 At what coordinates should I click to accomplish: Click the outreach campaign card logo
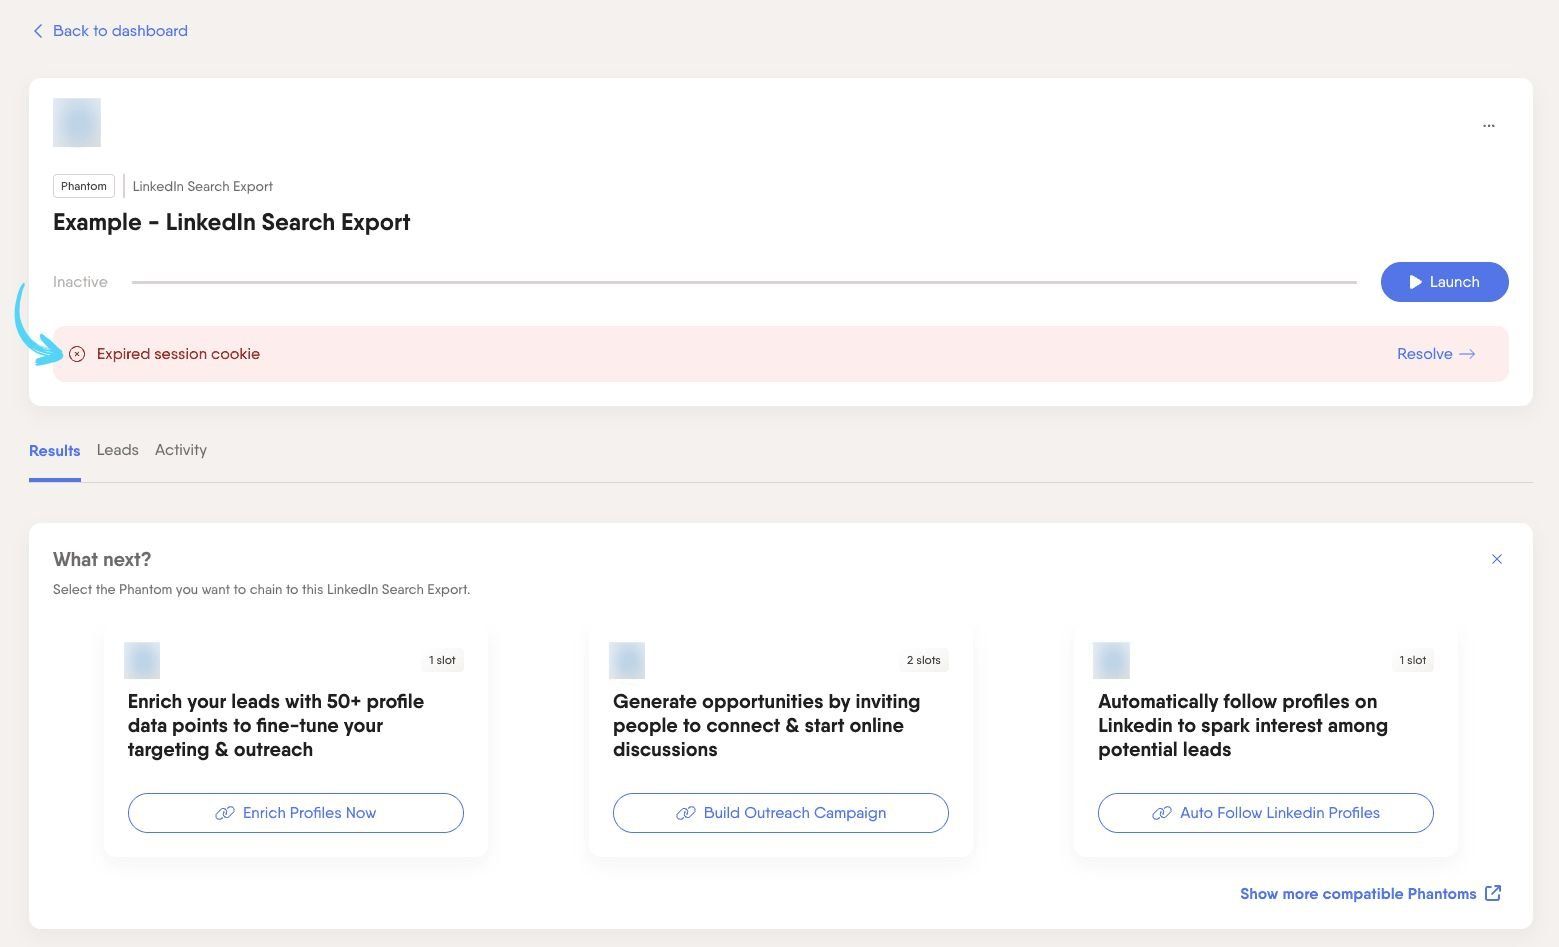627,661
